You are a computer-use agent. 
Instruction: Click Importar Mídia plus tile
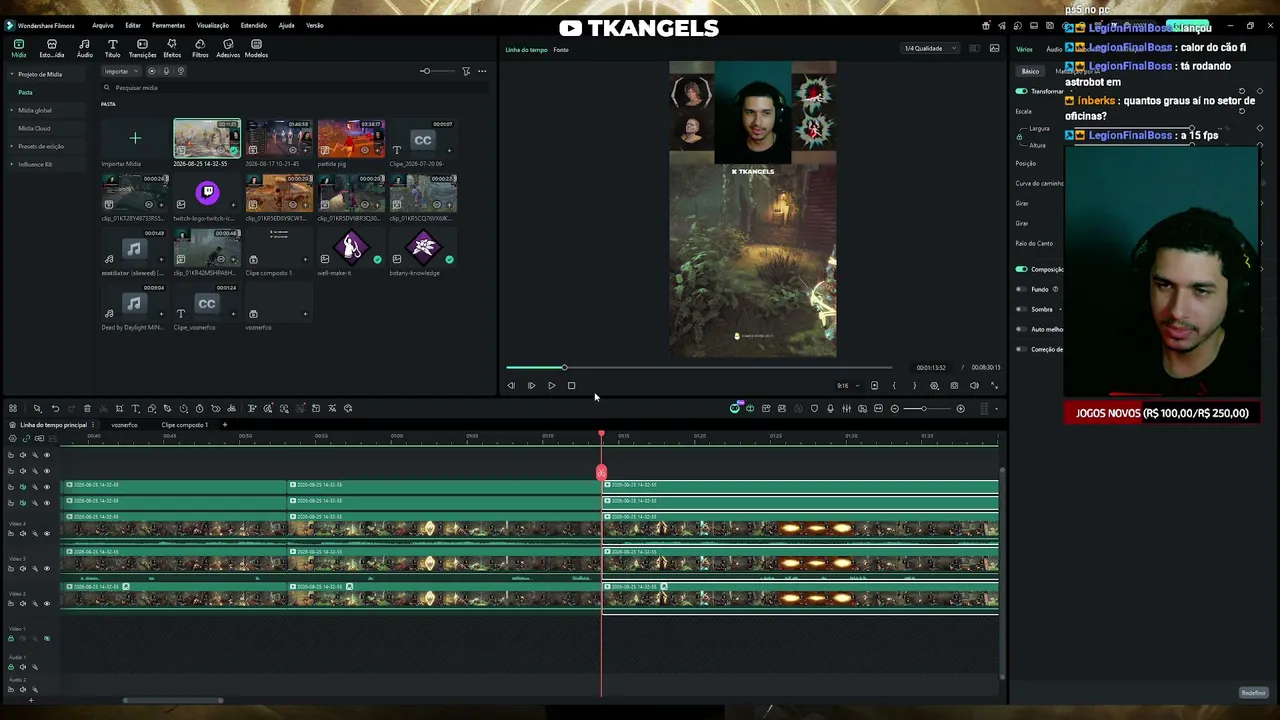[135, 138]
